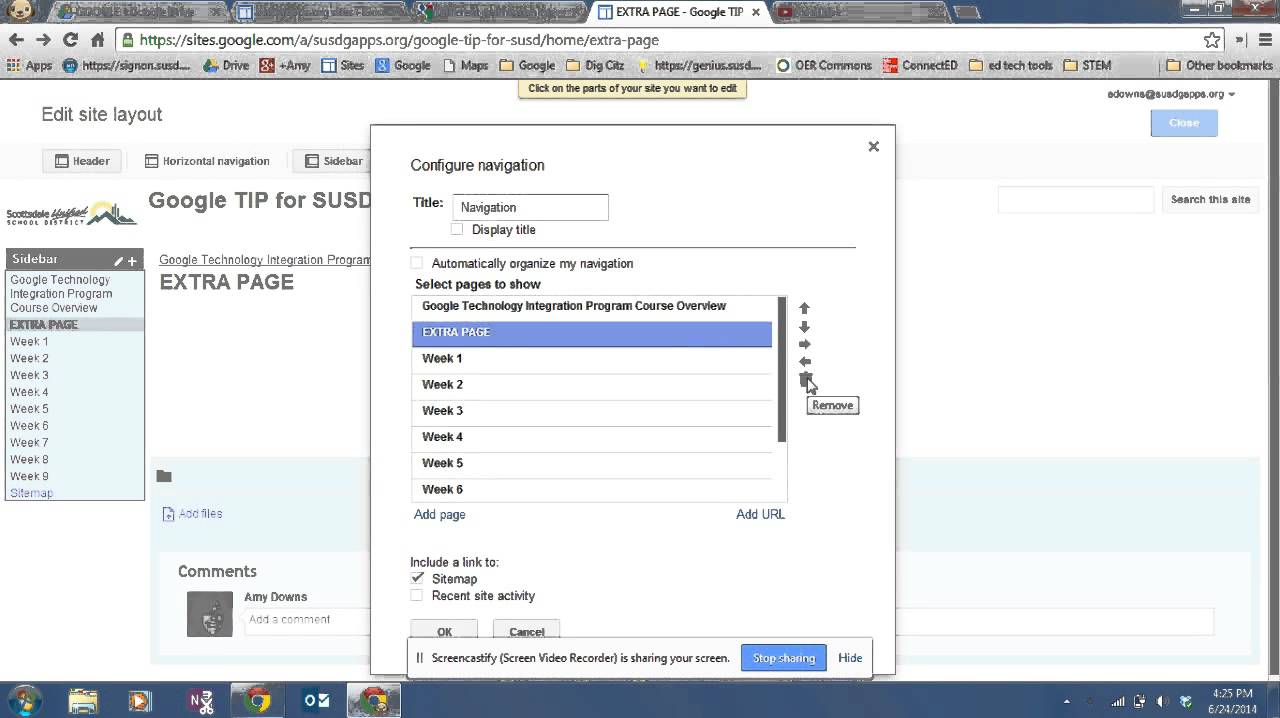Open the OER Commons bookmark
The image size is (1280, 718).
[x=824, y=65]
